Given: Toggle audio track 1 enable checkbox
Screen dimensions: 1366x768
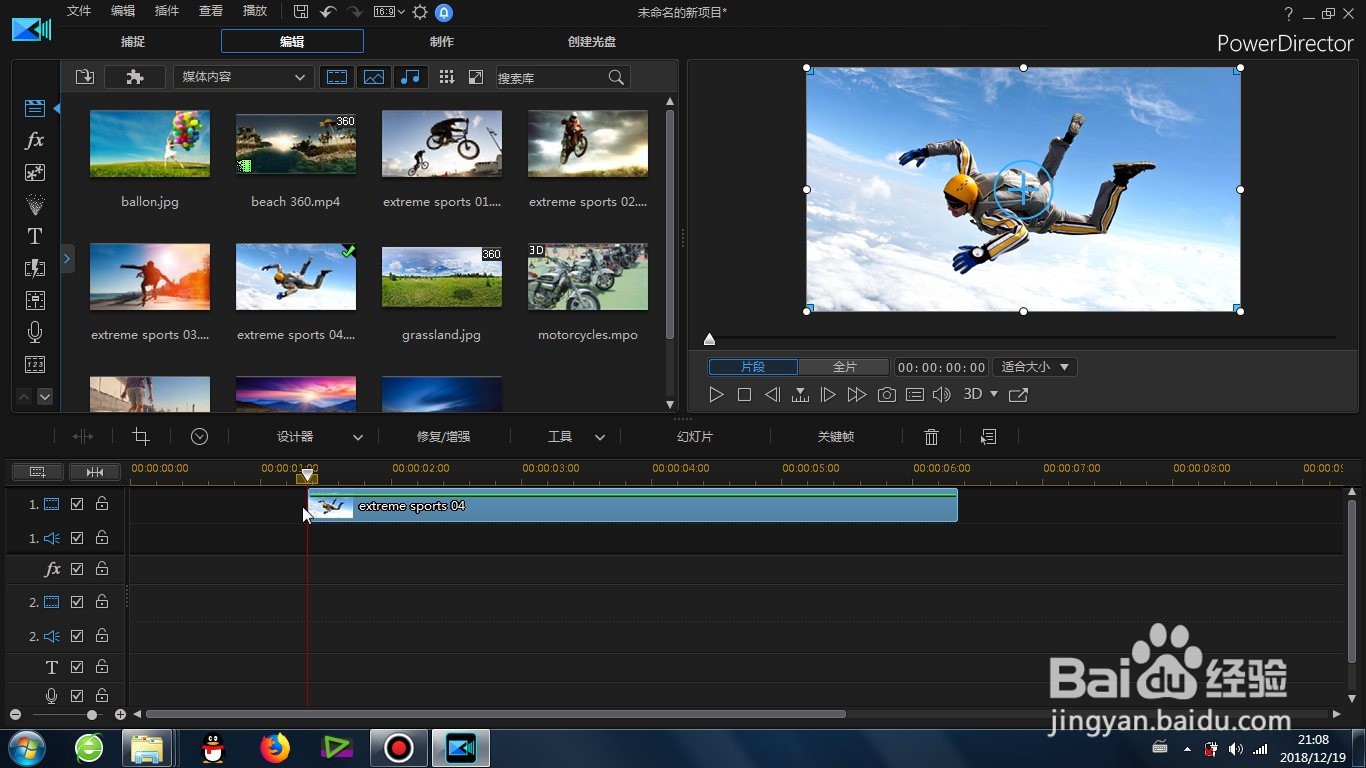Looking at the screenshot, I should click(x=77, y=538).
